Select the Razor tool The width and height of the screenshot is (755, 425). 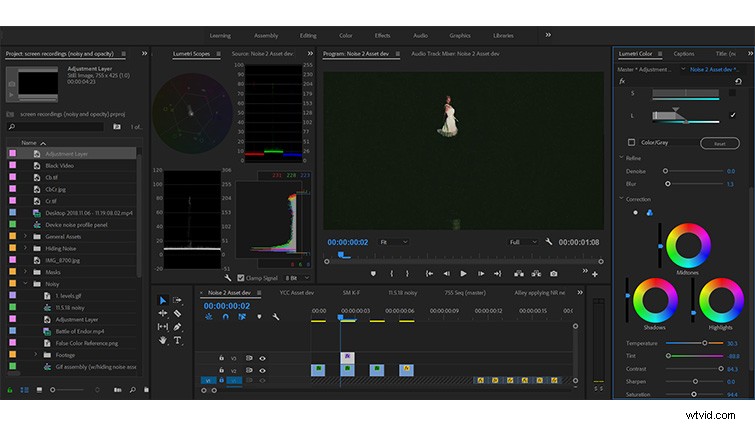click(x=177, y=313)
